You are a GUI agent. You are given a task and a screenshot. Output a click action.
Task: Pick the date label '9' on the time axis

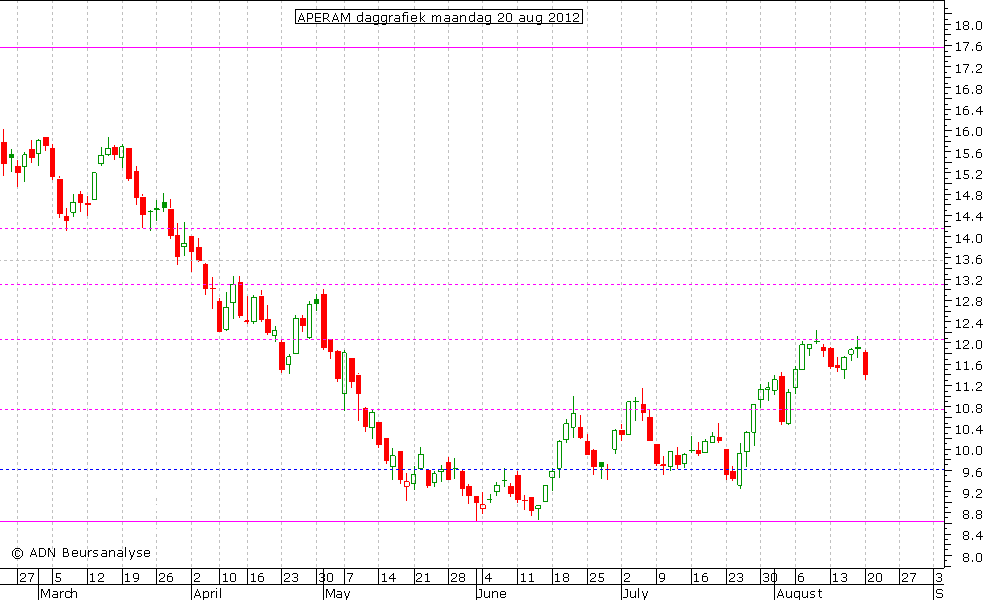[662, 577]
